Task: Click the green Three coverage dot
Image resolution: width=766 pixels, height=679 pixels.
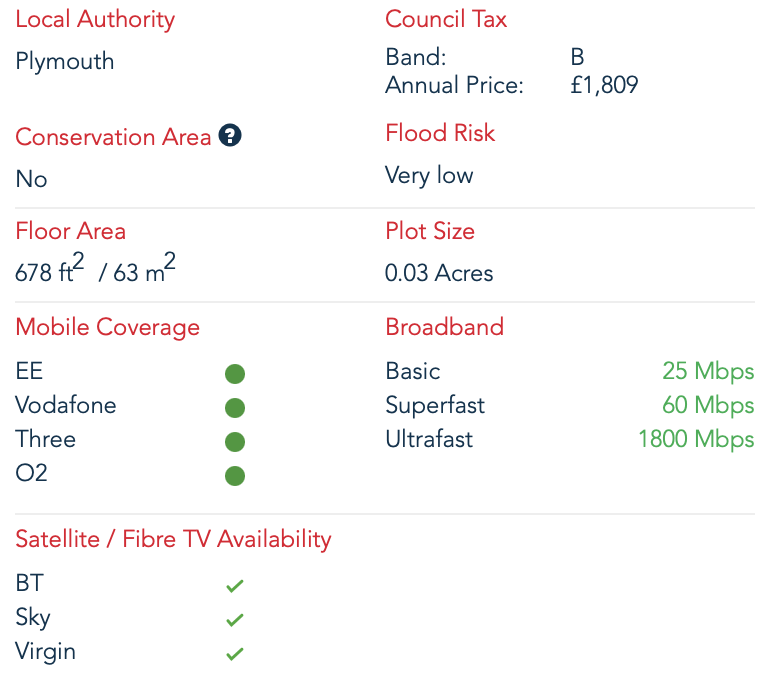Action: pyautogui.click(x=235, y=442)
